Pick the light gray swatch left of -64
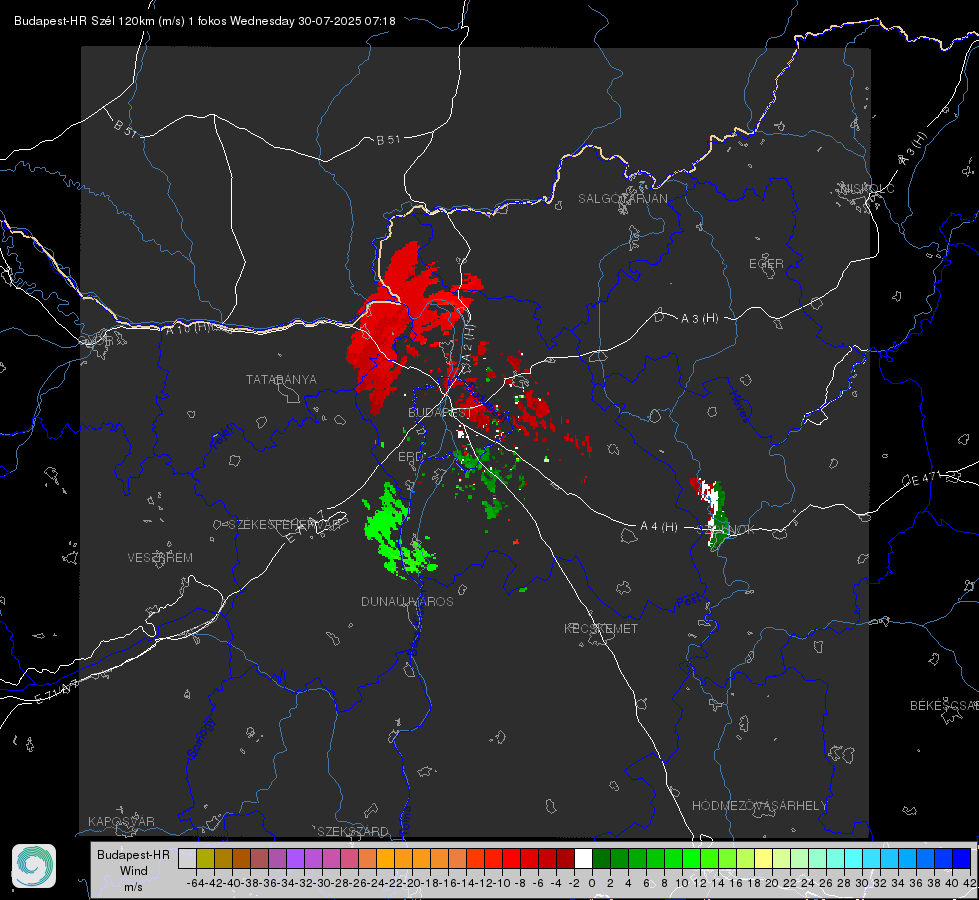979x900 pixels. [187, 858]
